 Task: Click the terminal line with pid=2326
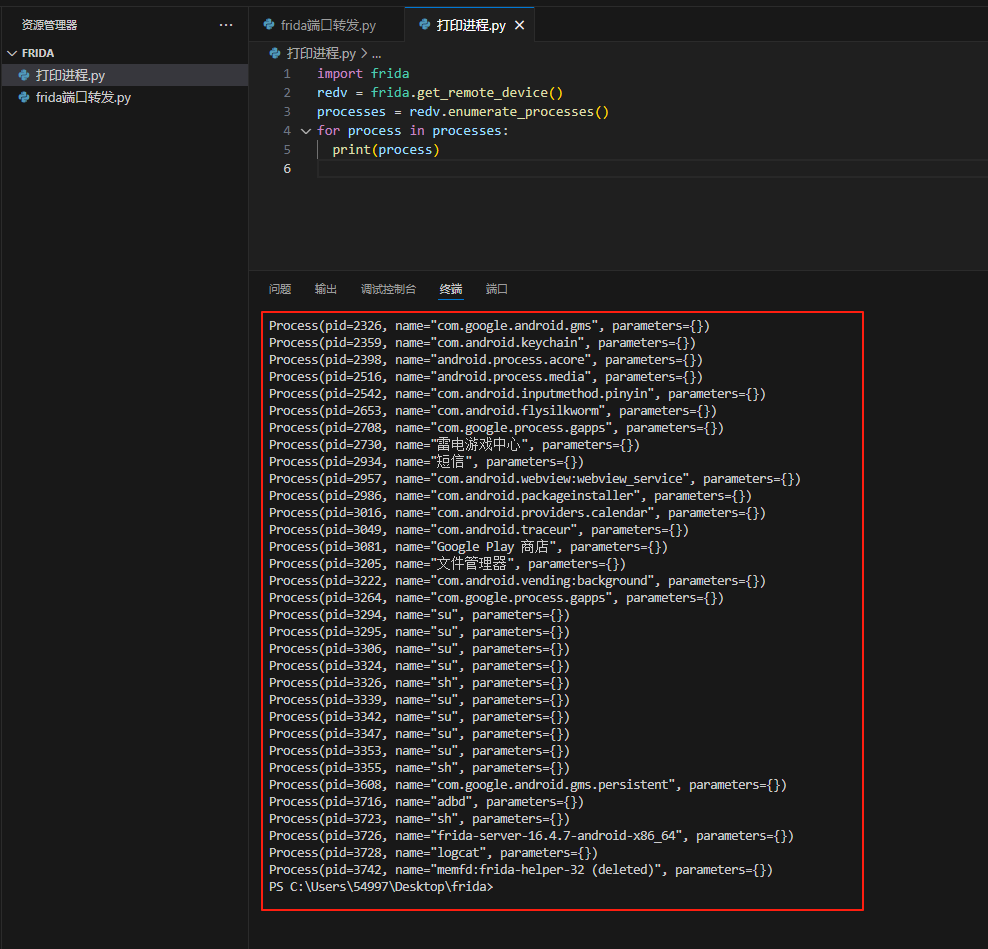(489, 326)
